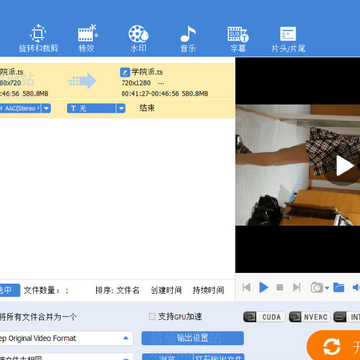Click the conversion arrow between file entries

coord(81,81)
